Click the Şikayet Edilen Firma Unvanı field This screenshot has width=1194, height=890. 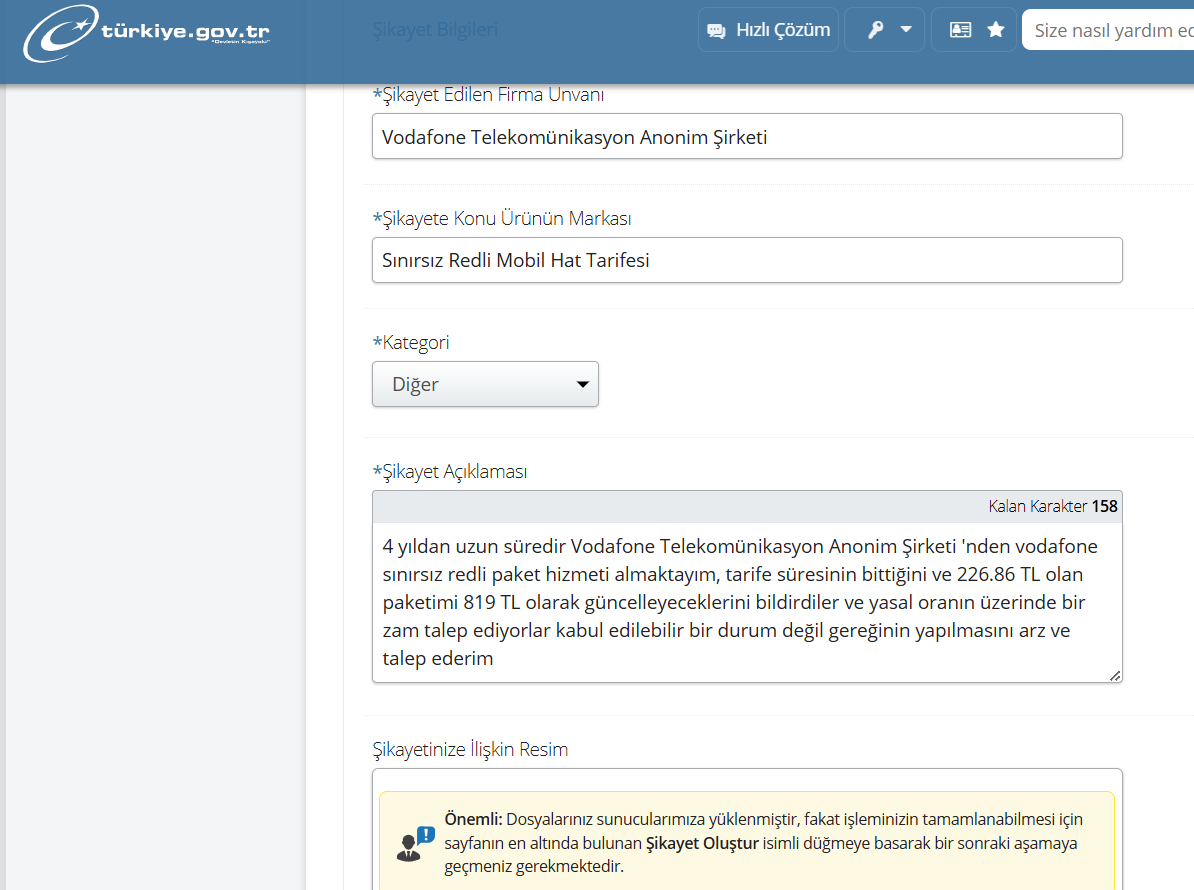(x=747, y=136)
